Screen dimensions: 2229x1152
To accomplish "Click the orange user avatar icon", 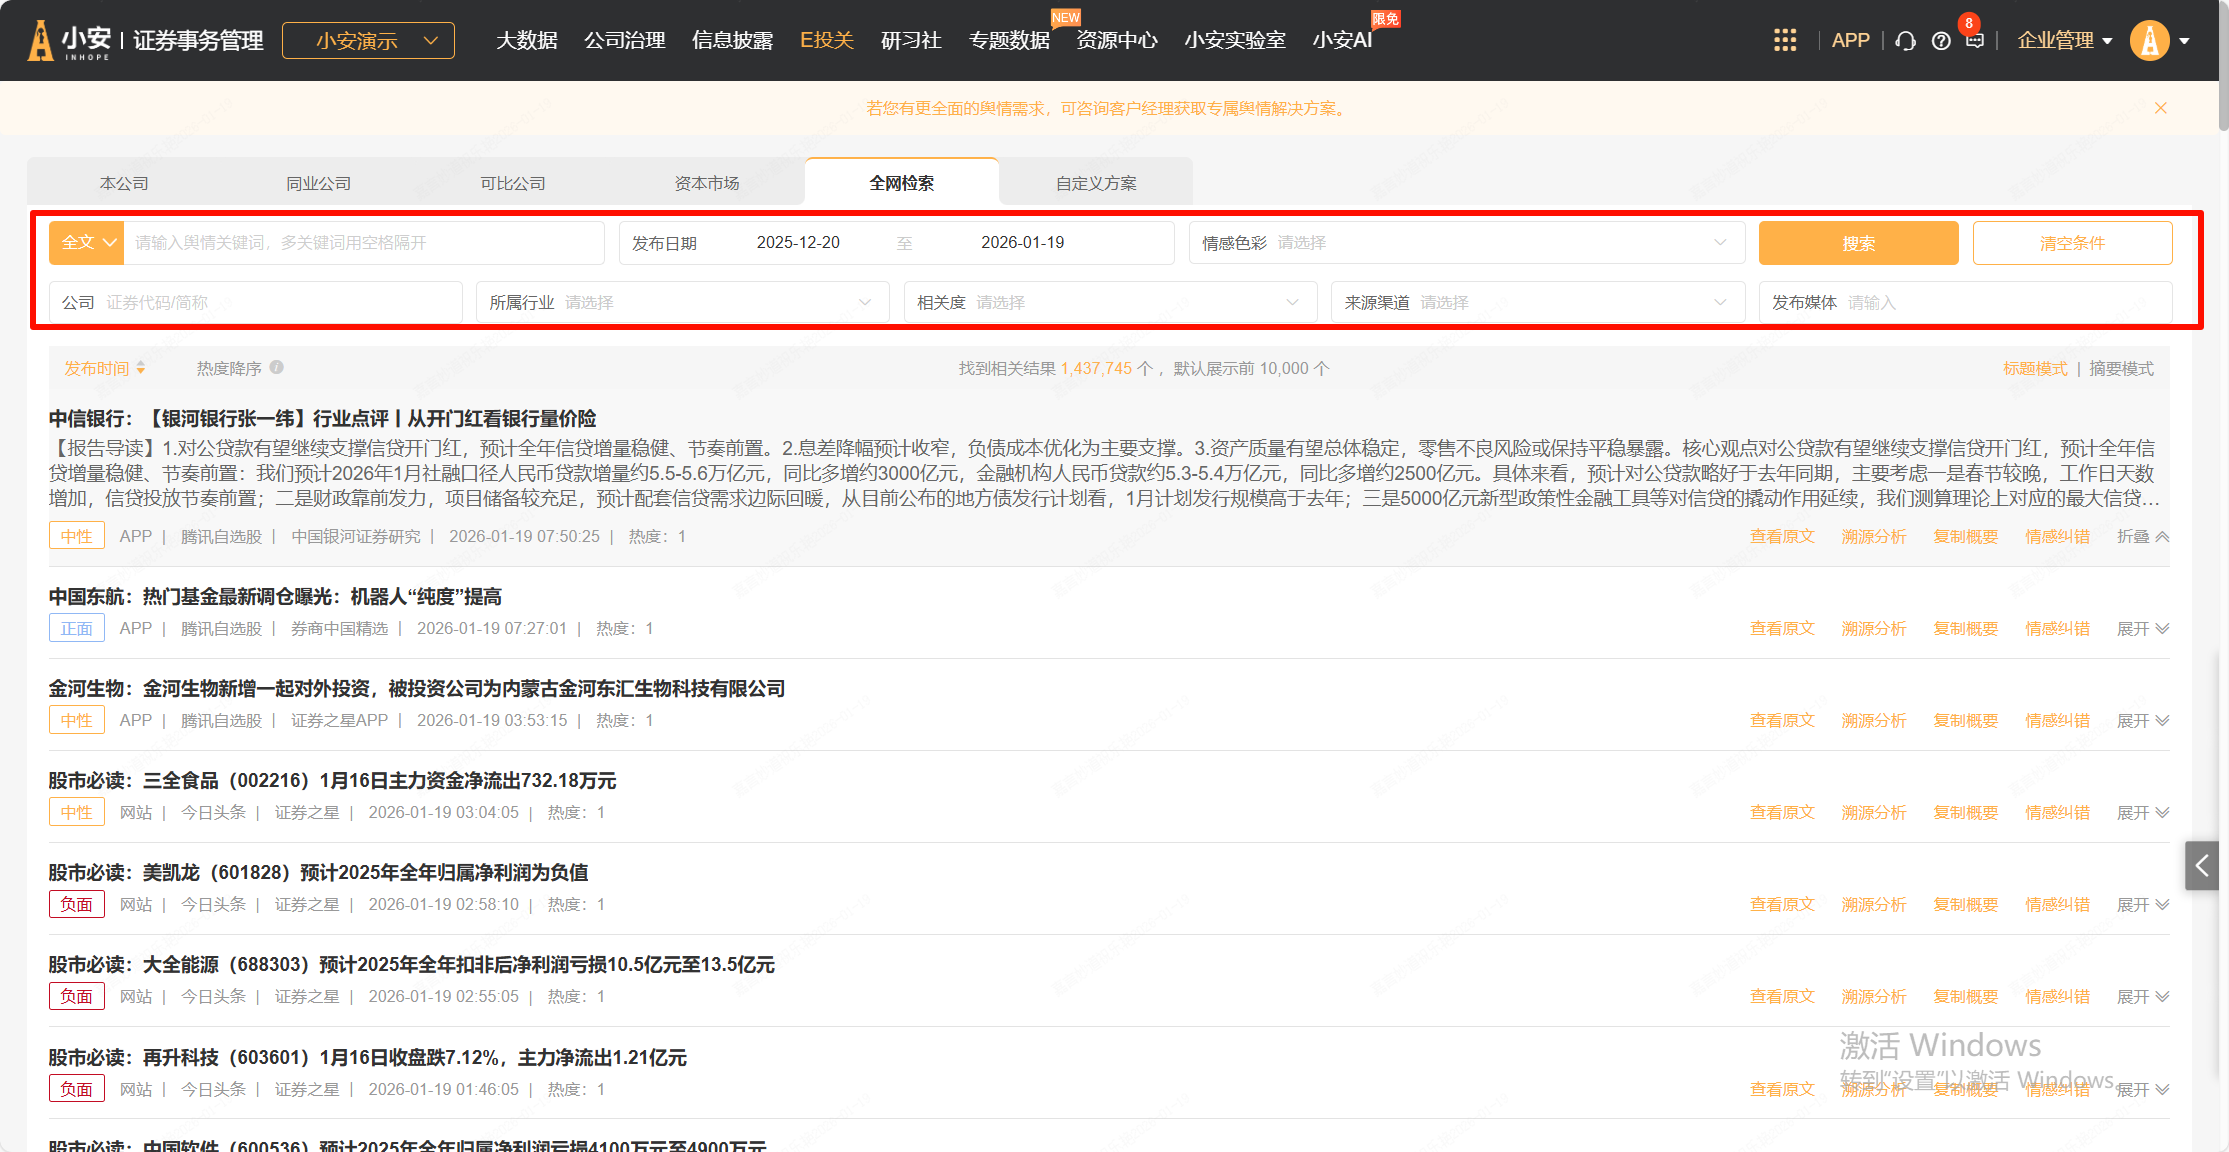I will click(x=2148, y=41).
